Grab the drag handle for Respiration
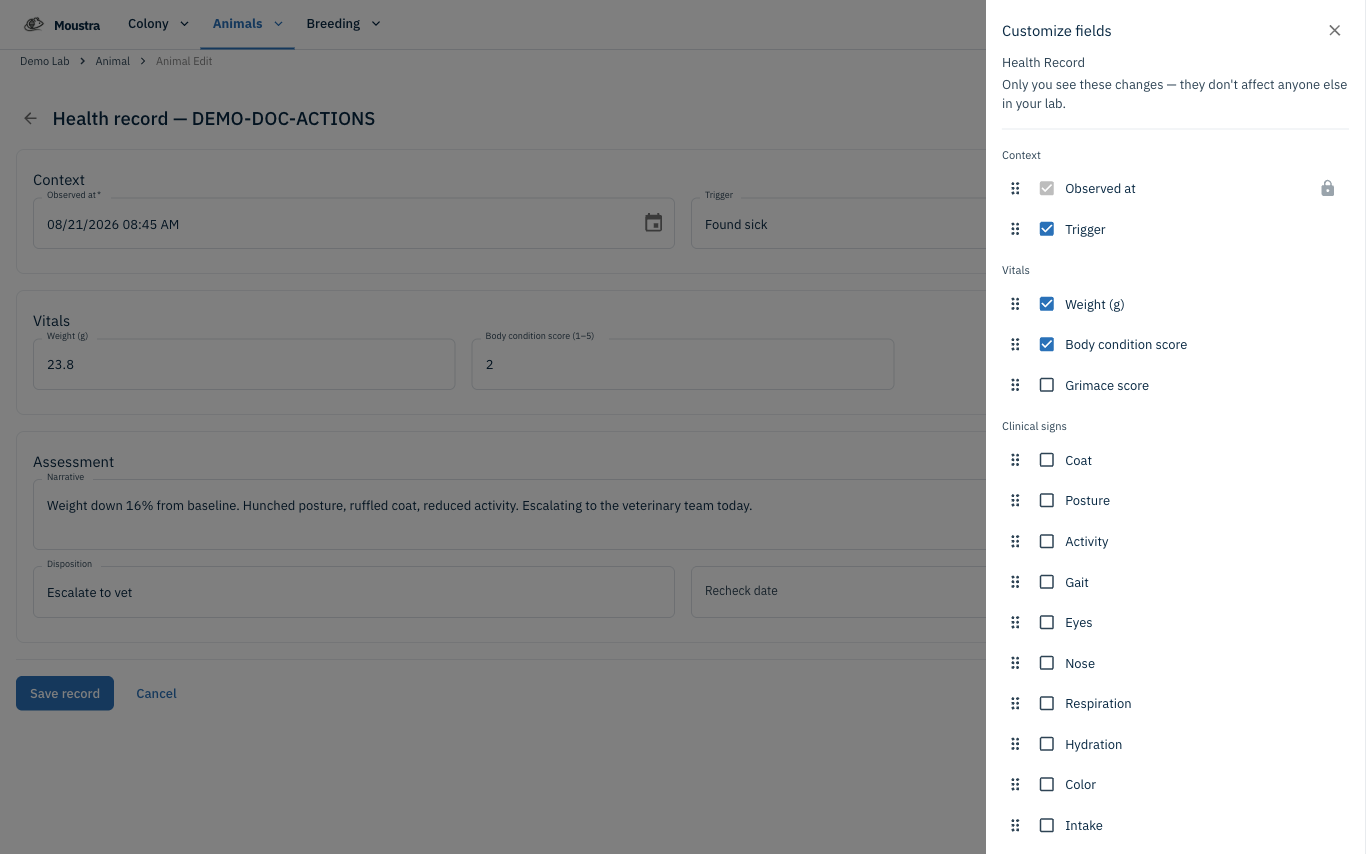This screenshot has height=854, width=1366. click(x=1015, y=703)
